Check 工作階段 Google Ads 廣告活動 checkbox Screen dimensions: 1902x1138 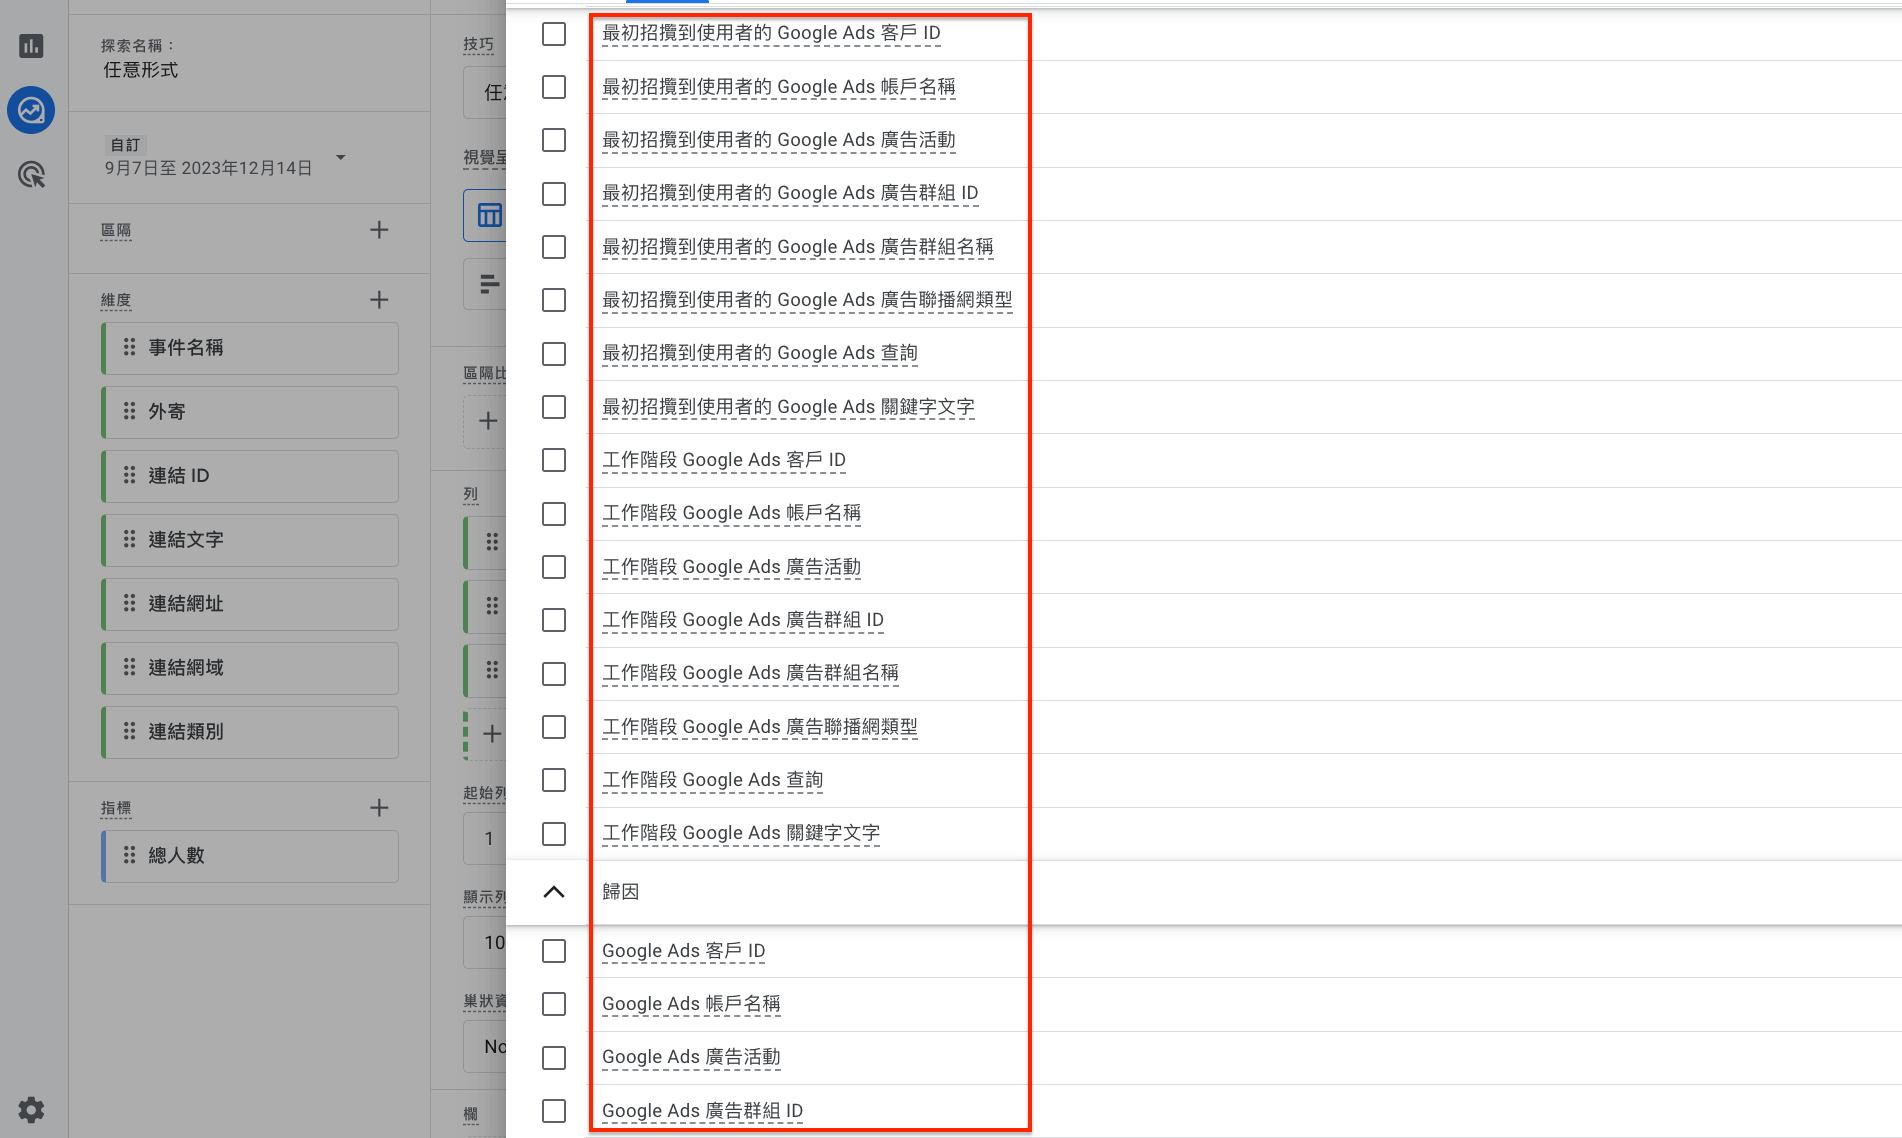(x=554, y=567)
